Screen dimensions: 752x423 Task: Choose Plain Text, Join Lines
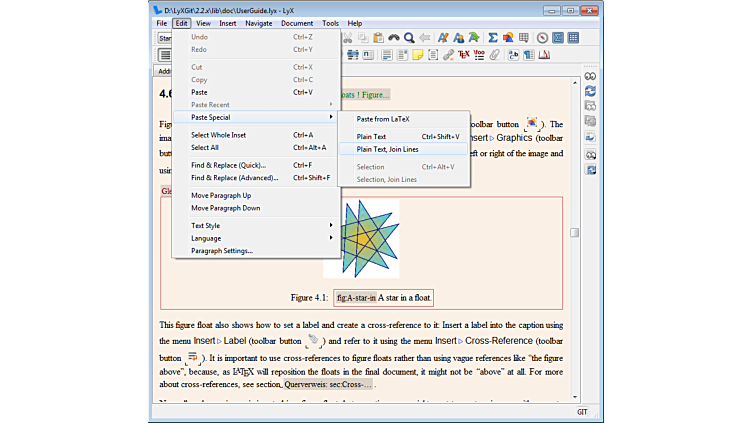click(401, 149)
